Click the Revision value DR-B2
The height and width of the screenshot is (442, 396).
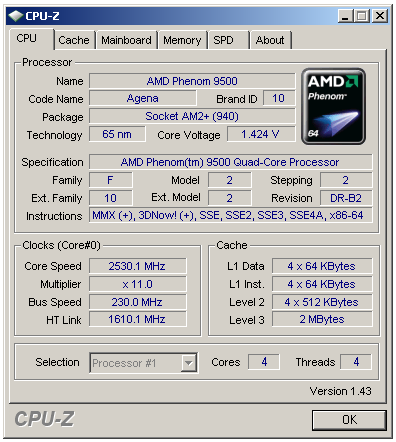pos(346,198)
